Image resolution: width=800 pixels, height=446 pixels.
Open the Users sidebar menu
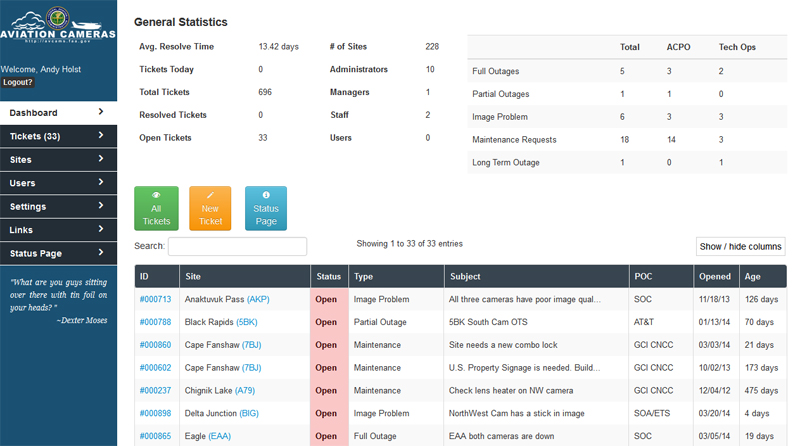(x=58, y=183)
